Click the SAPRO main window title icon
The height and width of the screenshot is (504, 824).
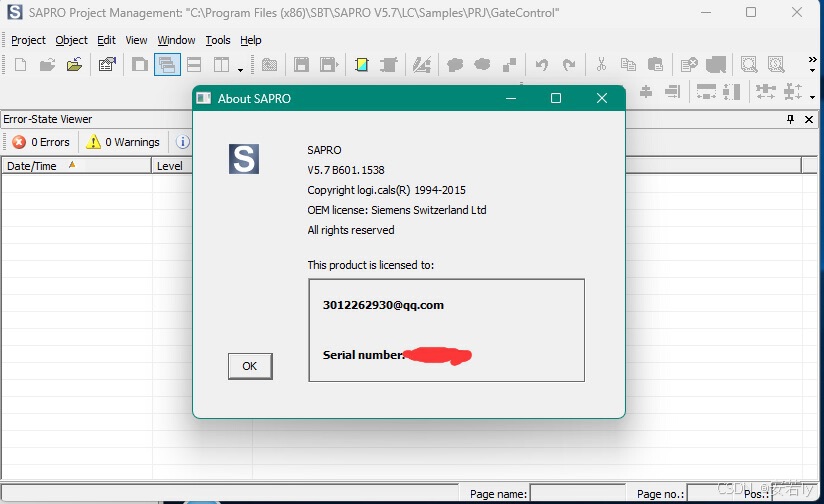[x=15, y=12]
